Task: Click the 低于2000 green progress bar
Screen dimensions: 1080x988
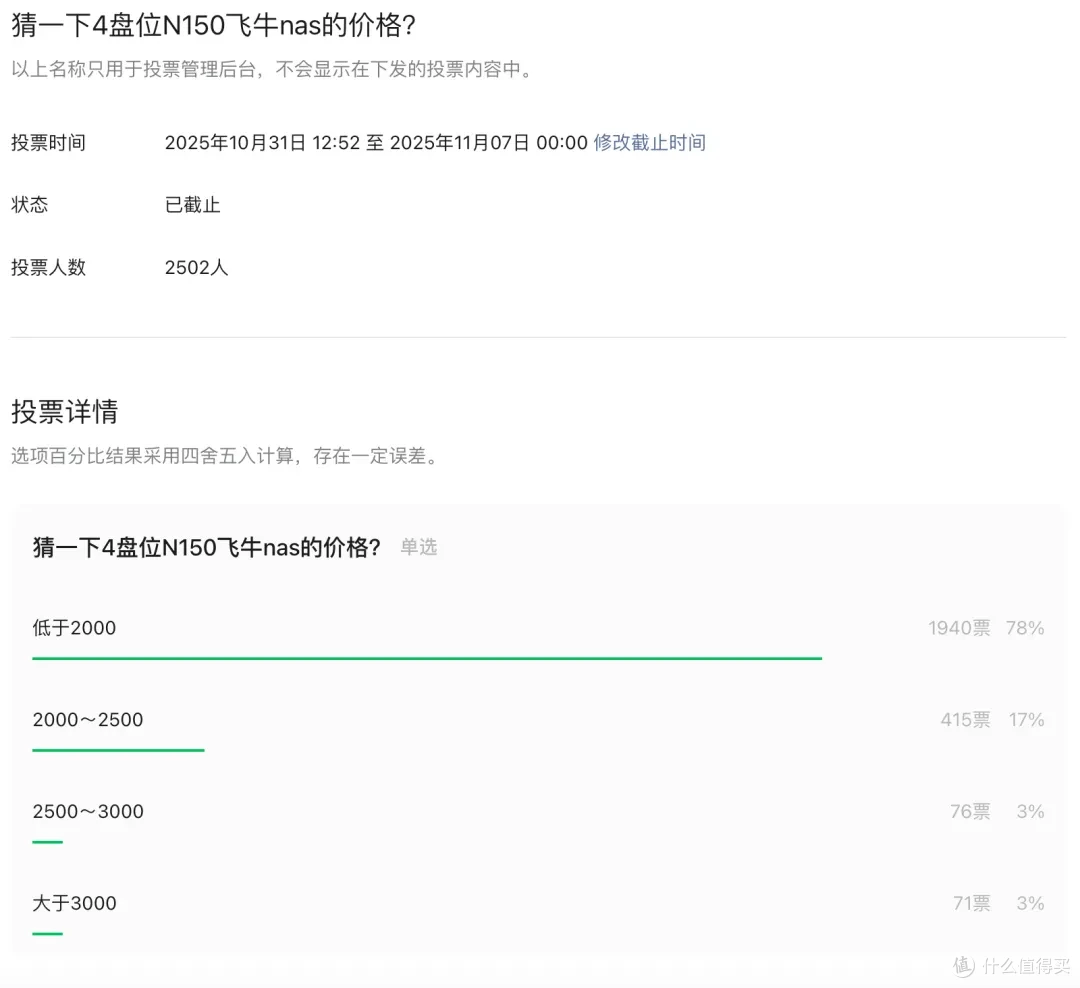Action: 427,659
